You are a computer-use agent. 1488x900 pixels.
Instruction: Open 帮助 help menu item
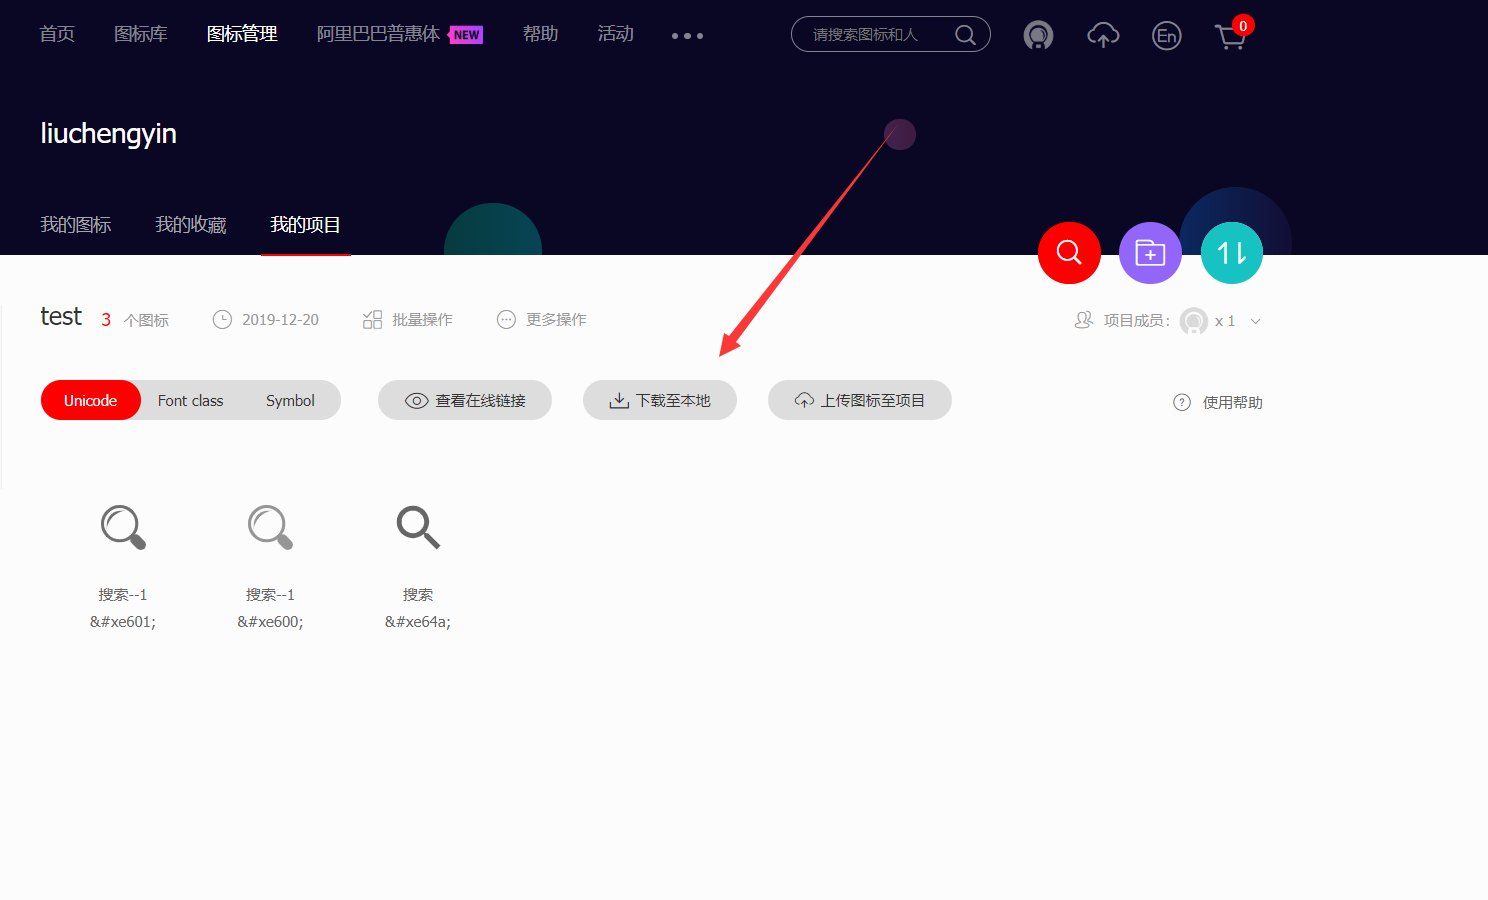click(x=541, y=34)
